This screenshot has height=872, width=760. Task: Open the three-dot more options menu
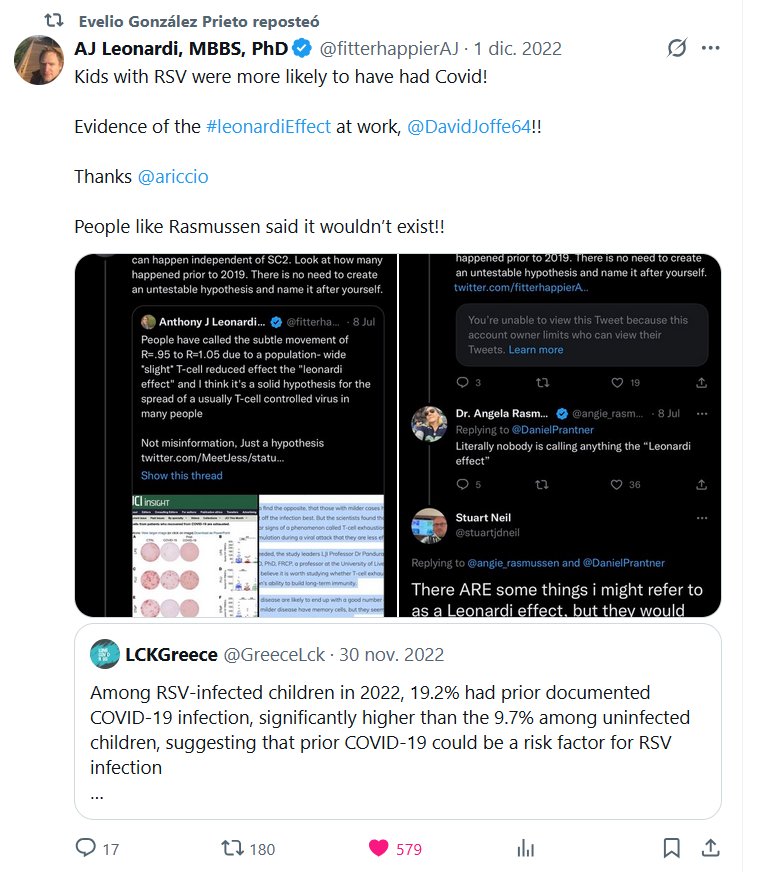pos(710,48)
